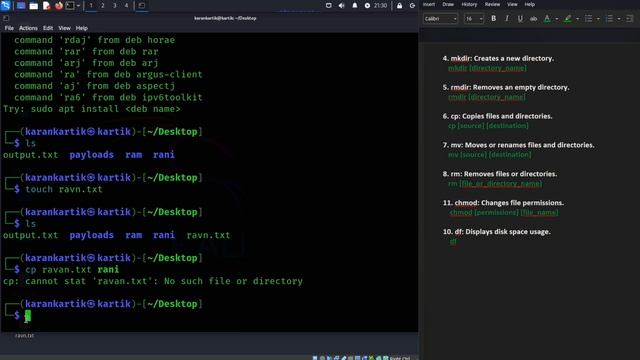Click the indent icon at toolbar end

[x=629, y=19]
